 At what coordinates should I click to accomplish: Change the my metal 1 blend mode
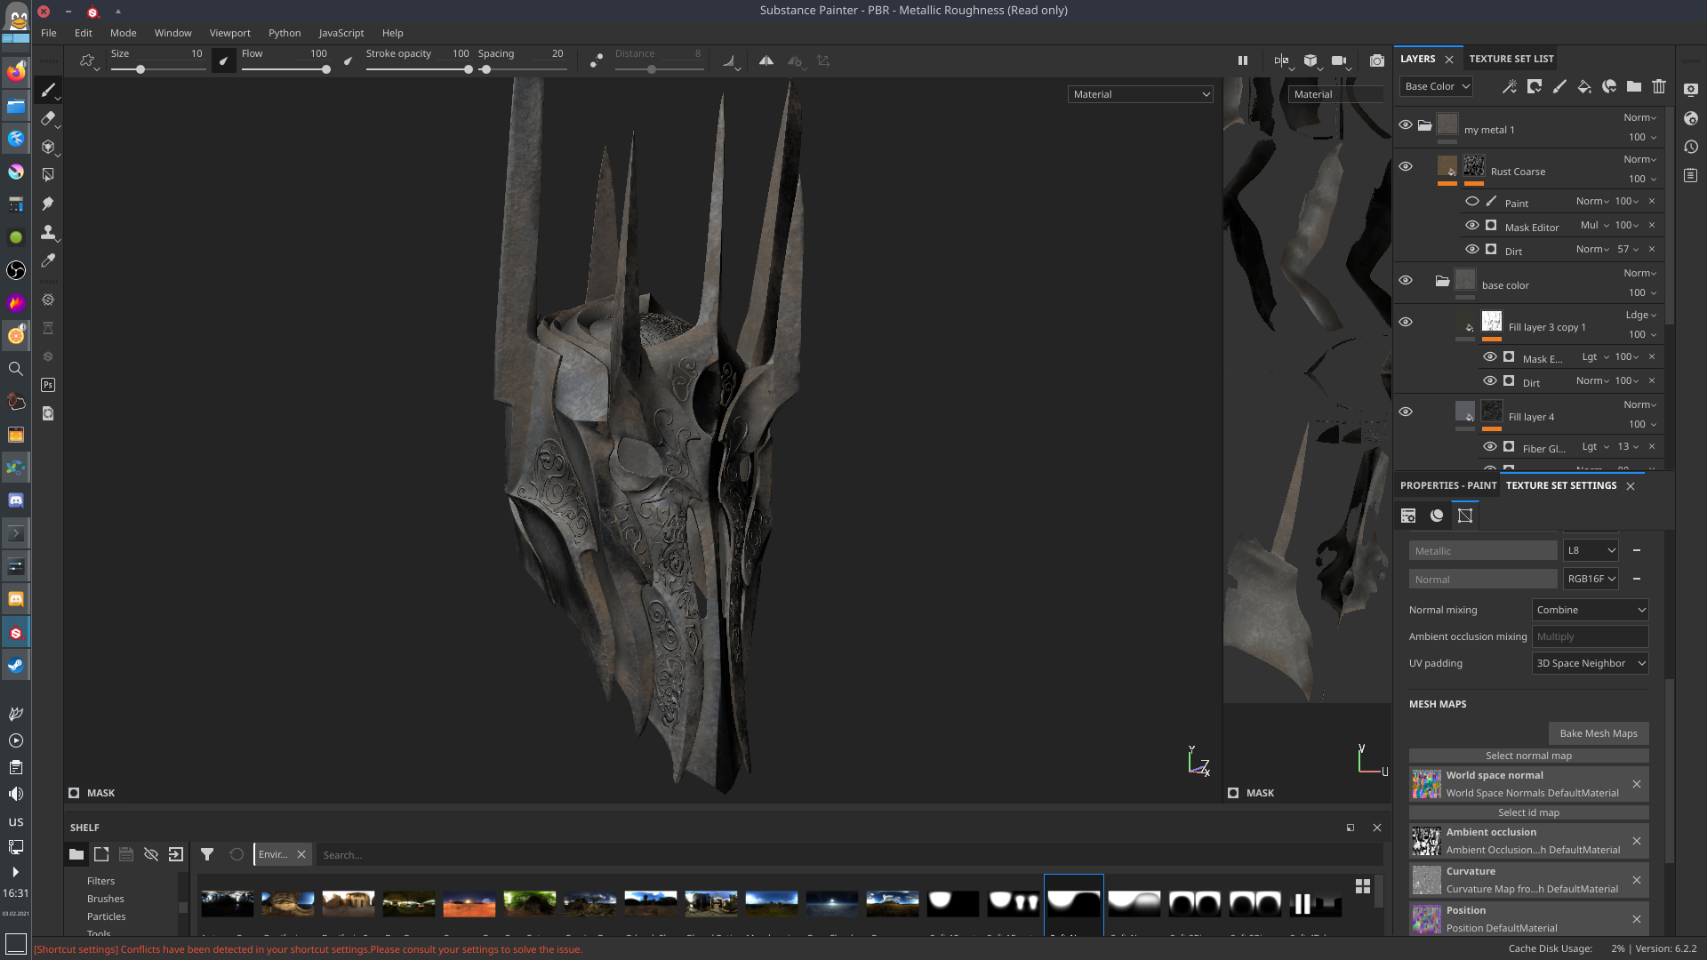point(1640,118)
